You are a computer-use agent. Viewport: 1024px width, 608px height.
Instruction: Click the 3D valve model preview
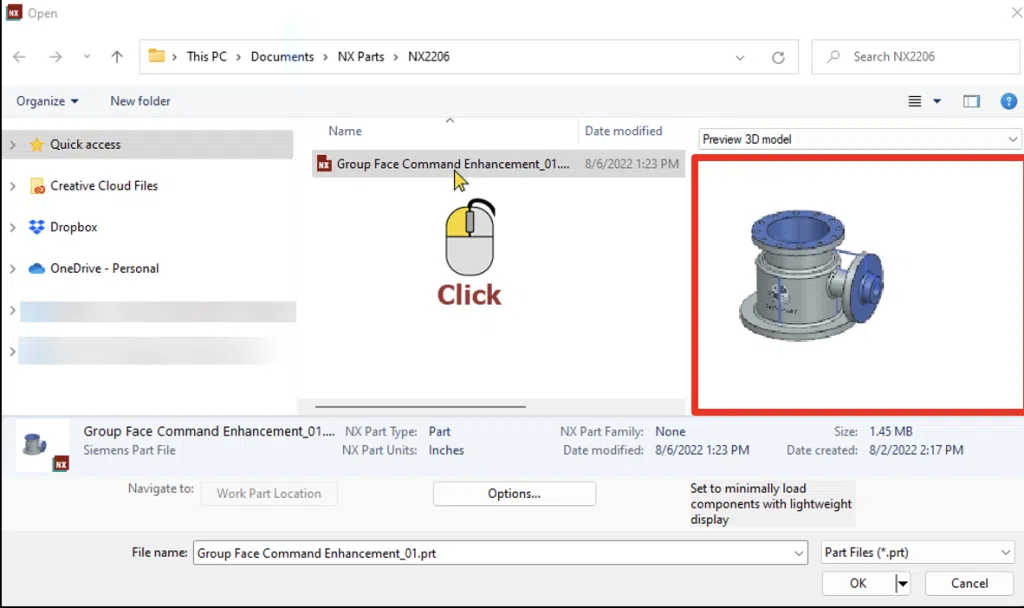(x=811, y=276)
